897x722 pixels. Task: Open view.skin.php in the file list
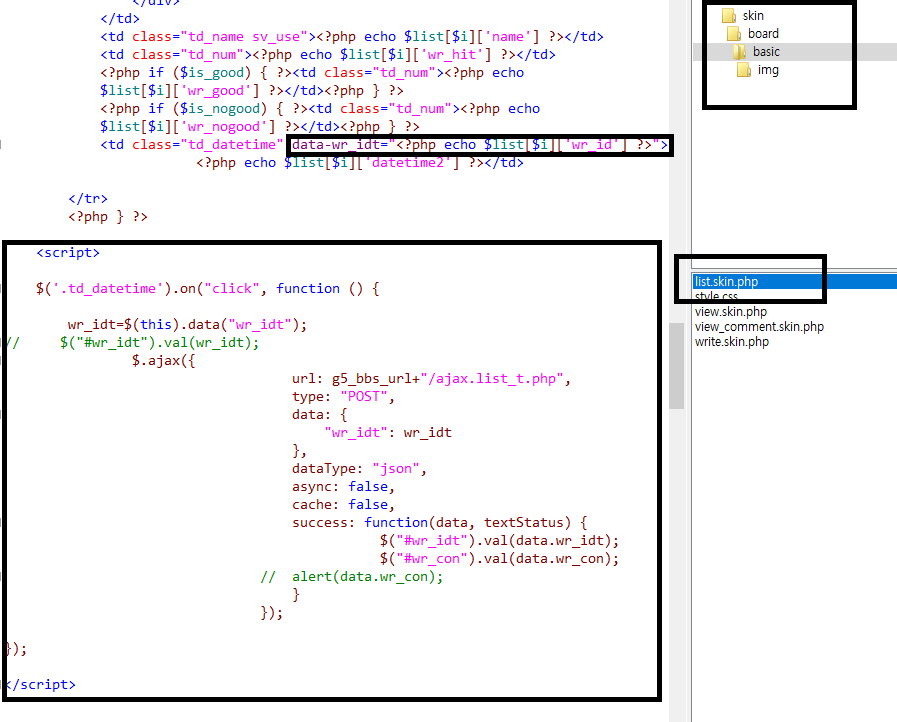point(730,312)
